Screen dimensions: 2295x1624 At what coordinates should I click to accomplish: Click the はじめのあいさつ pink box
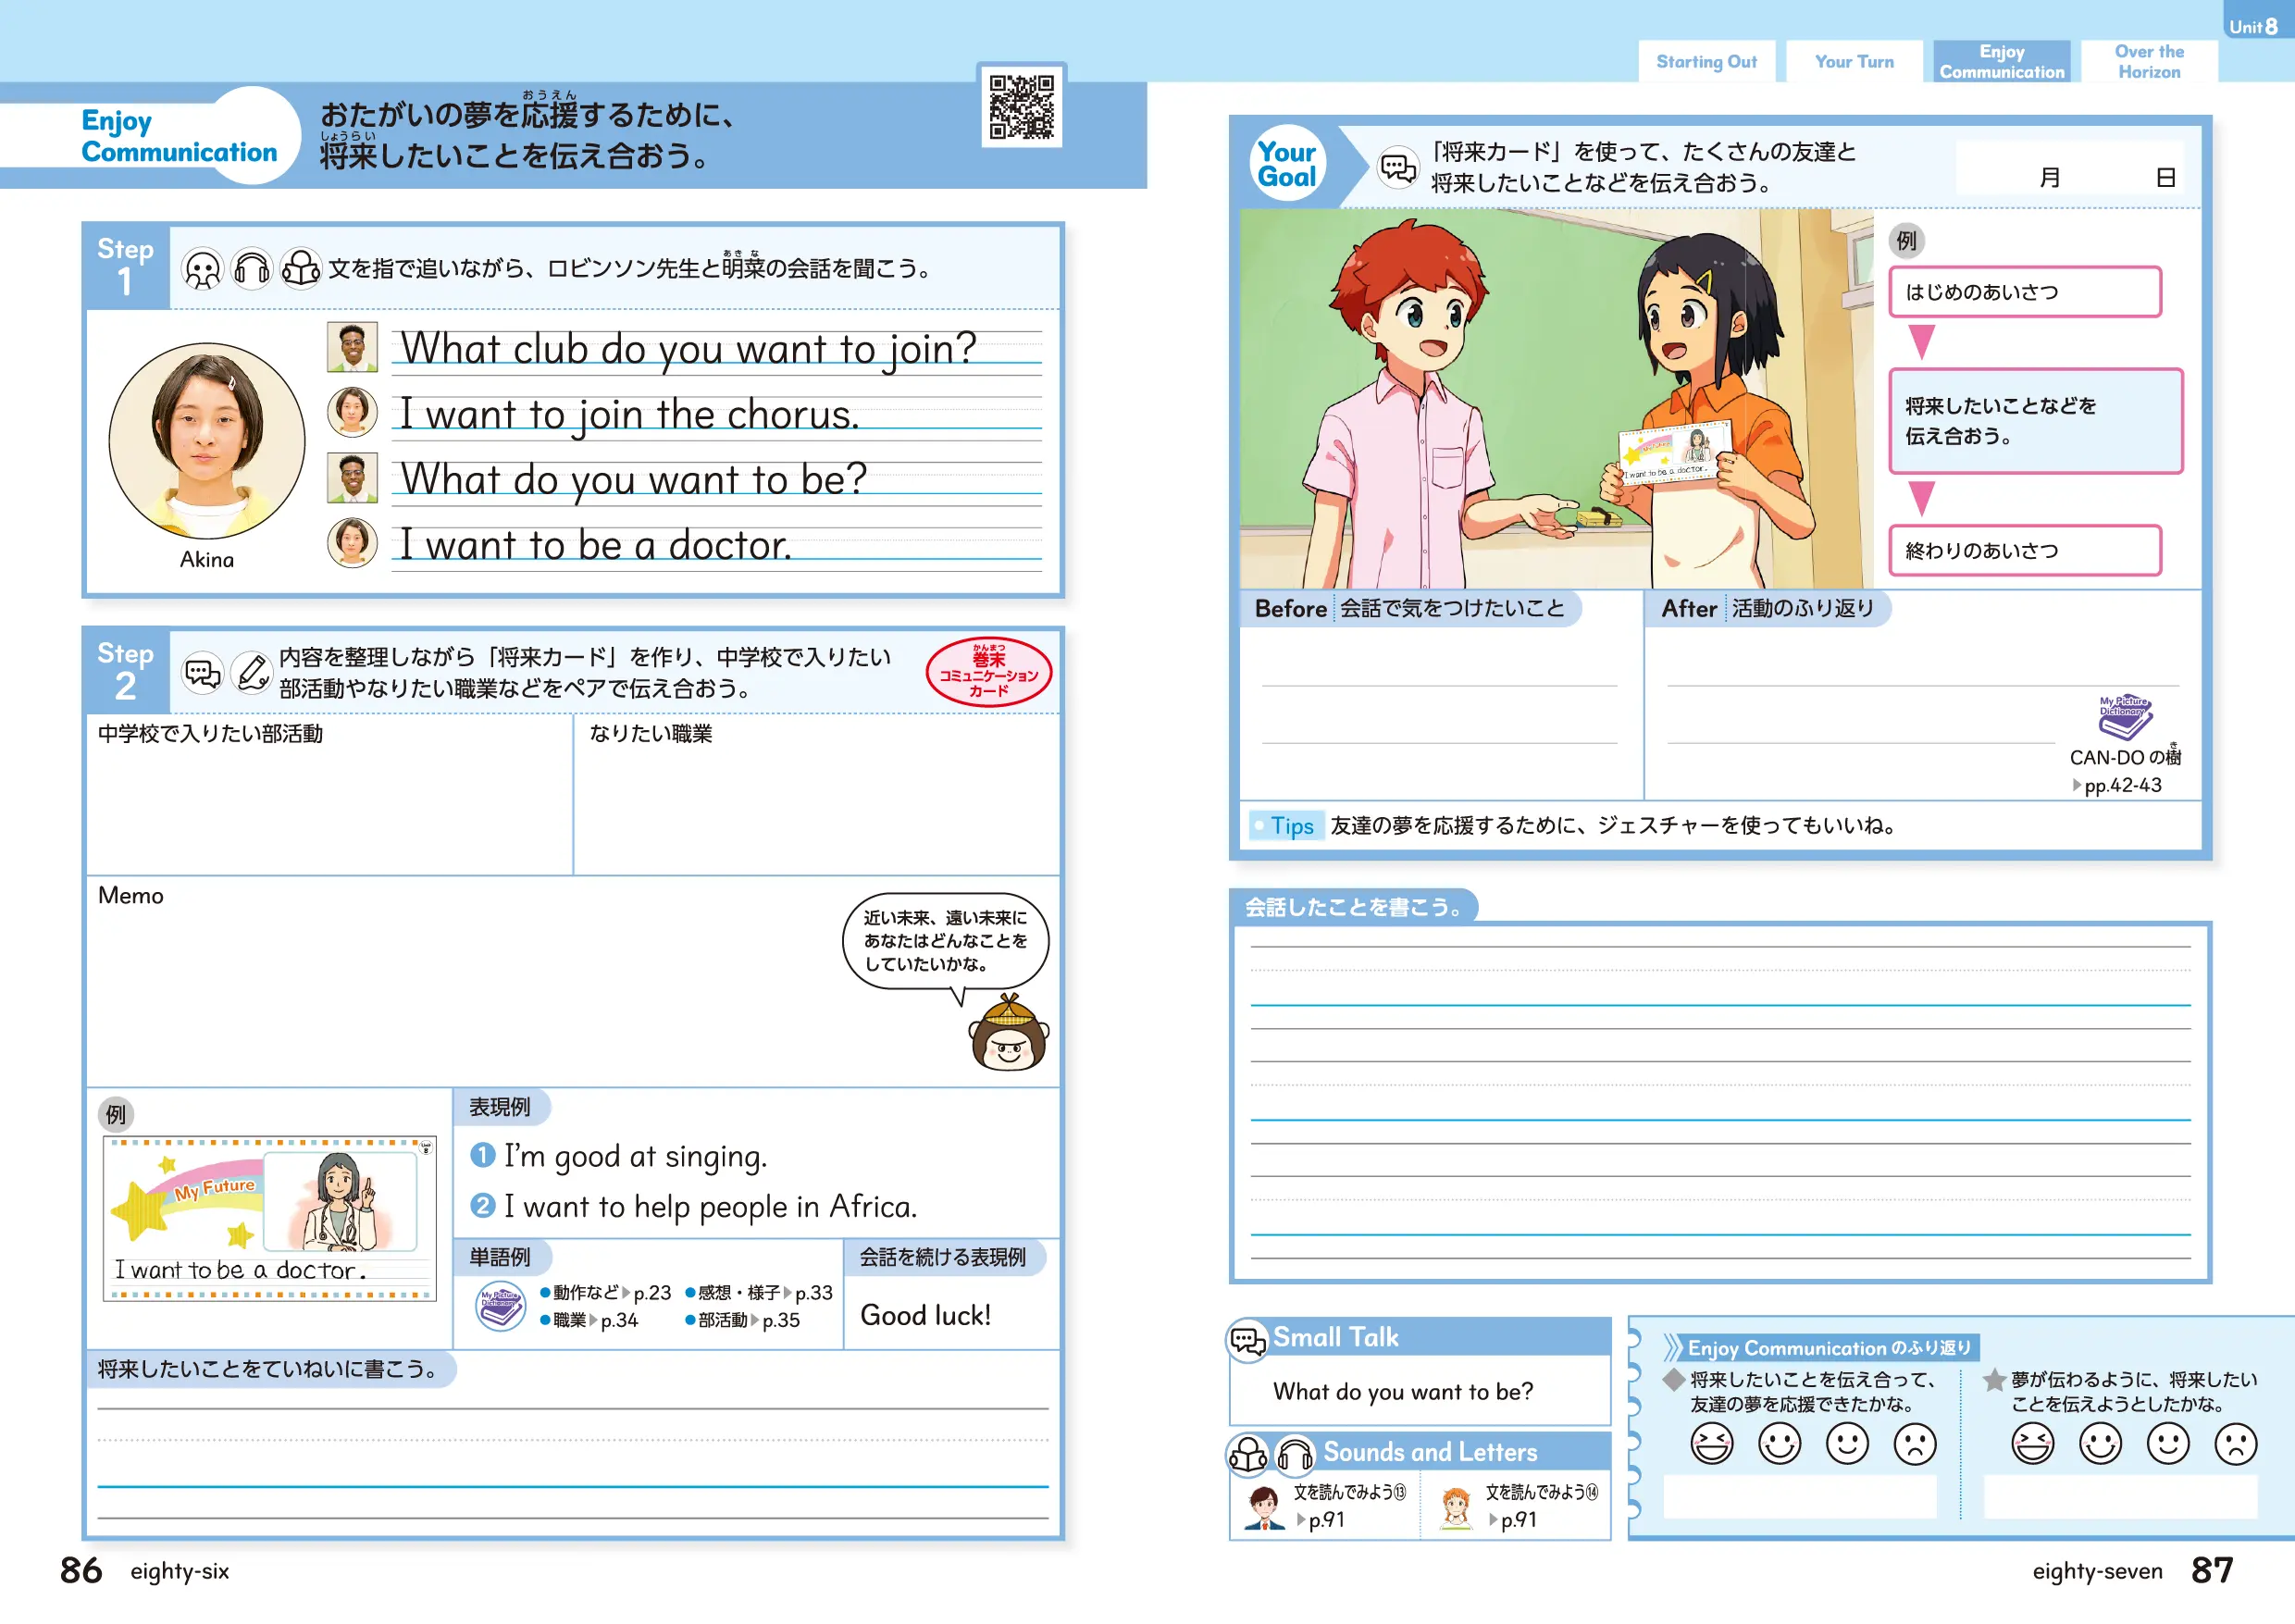(x=2024, y=292)
